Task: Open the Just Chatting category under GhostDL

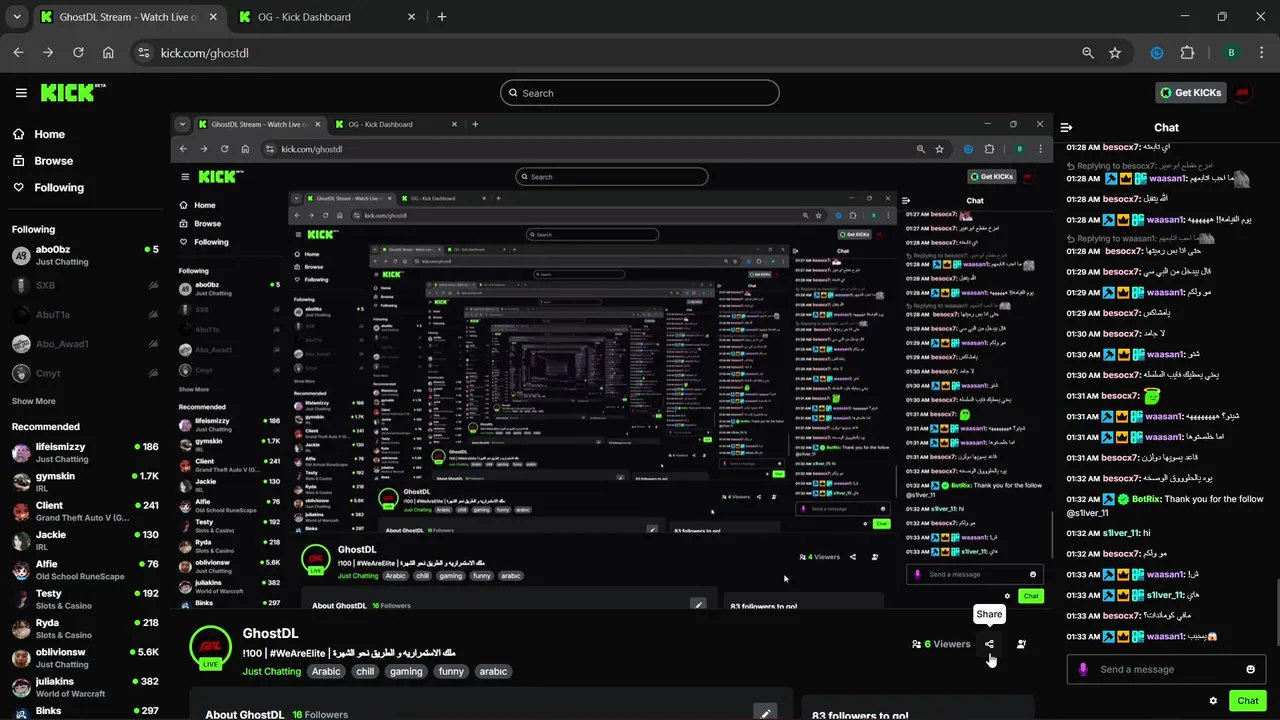Action: coord(271,672)
